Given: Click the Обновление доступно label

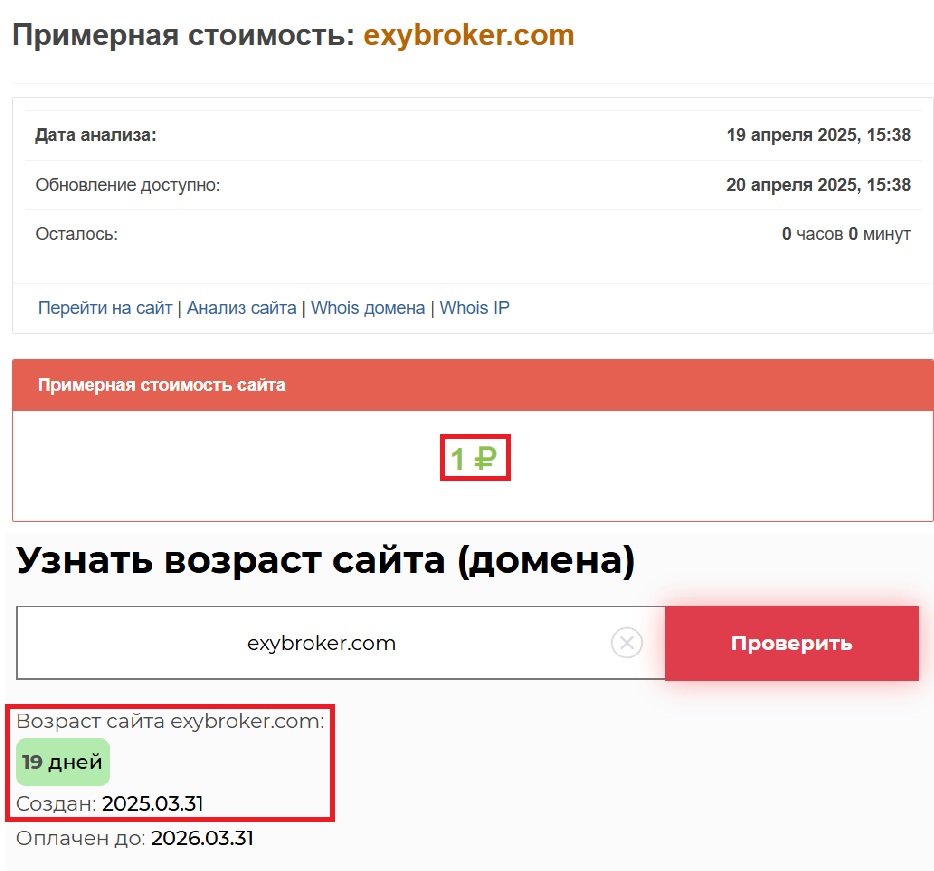Looking at the screenshot, I should pos(128,185).
